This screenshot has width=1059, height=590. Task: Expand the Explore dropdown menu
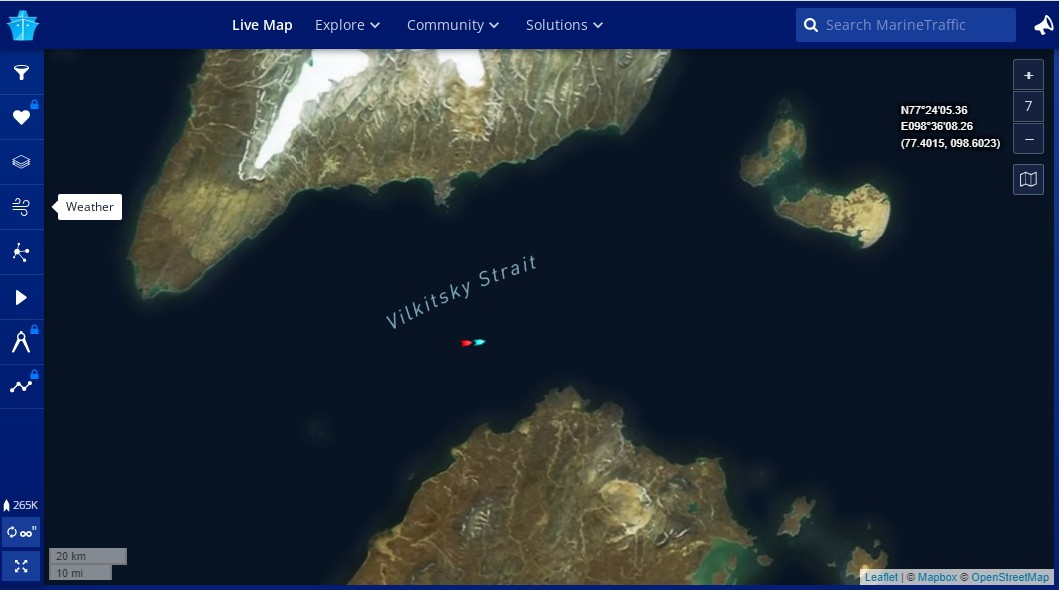[347, 25]
